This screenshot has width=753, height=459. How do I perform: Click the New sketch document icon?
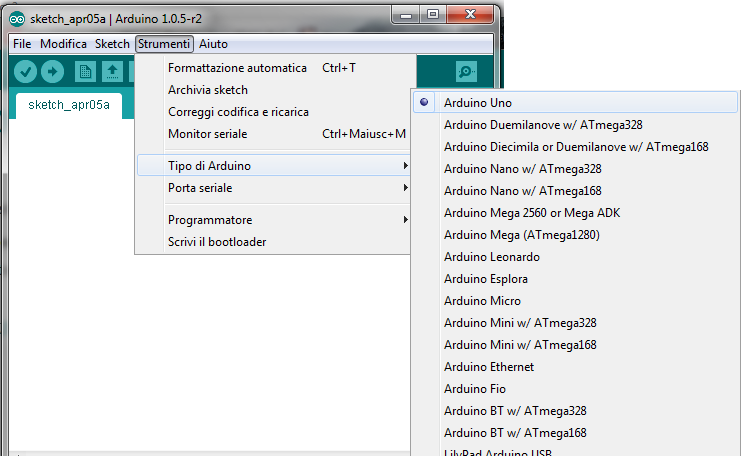(85, 72)
